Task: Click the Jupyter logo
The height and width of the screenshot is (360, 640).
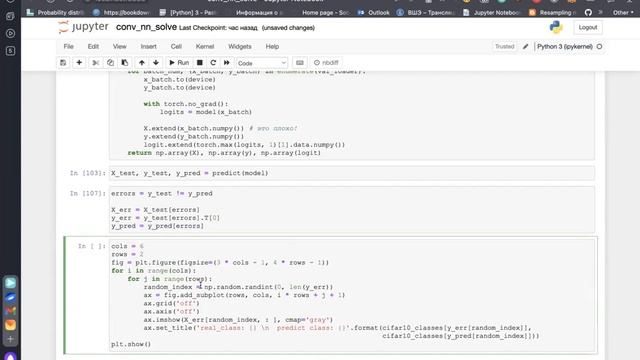Action: (83, 27)
